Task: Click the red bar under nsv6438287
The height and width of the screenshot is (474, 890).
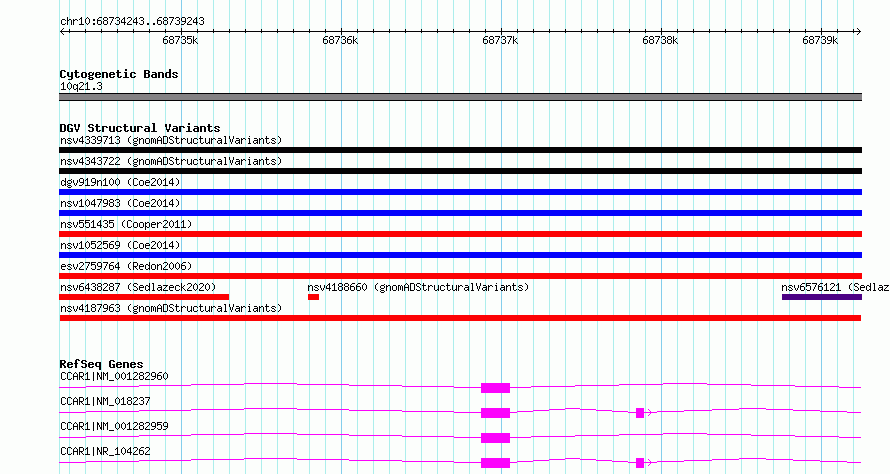Action: click(x=144, y=297)
